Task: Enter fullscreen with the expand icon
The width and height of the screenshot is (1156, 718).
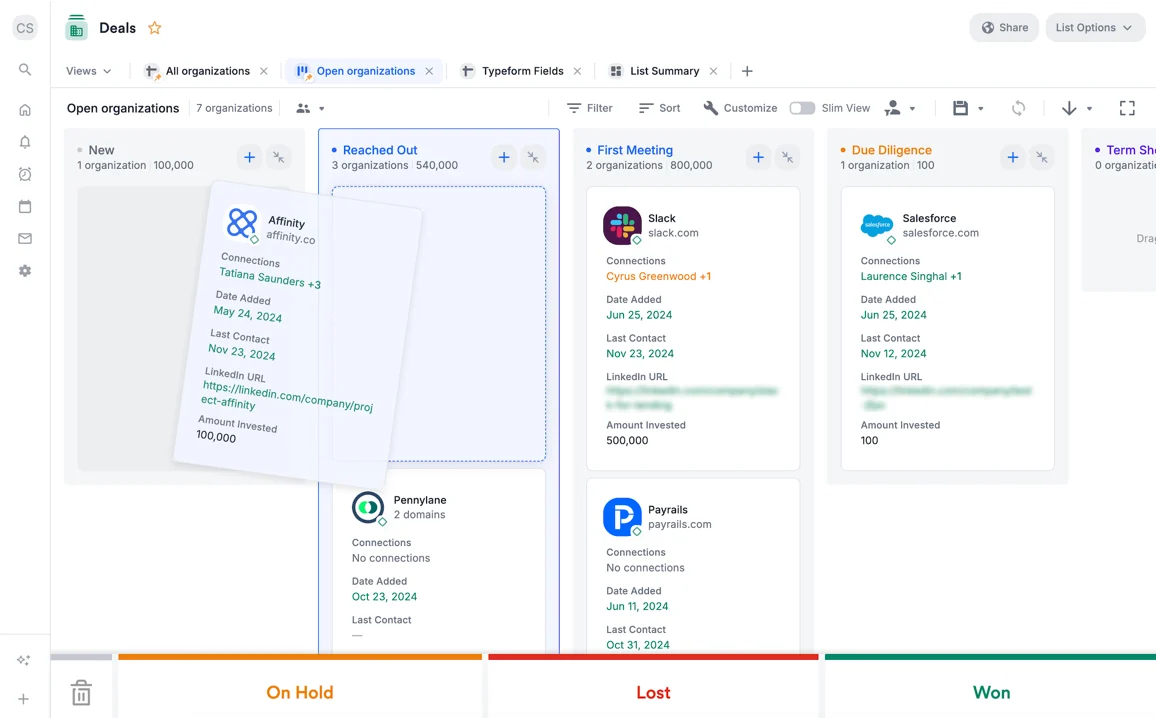Action: coord(1127,108)
